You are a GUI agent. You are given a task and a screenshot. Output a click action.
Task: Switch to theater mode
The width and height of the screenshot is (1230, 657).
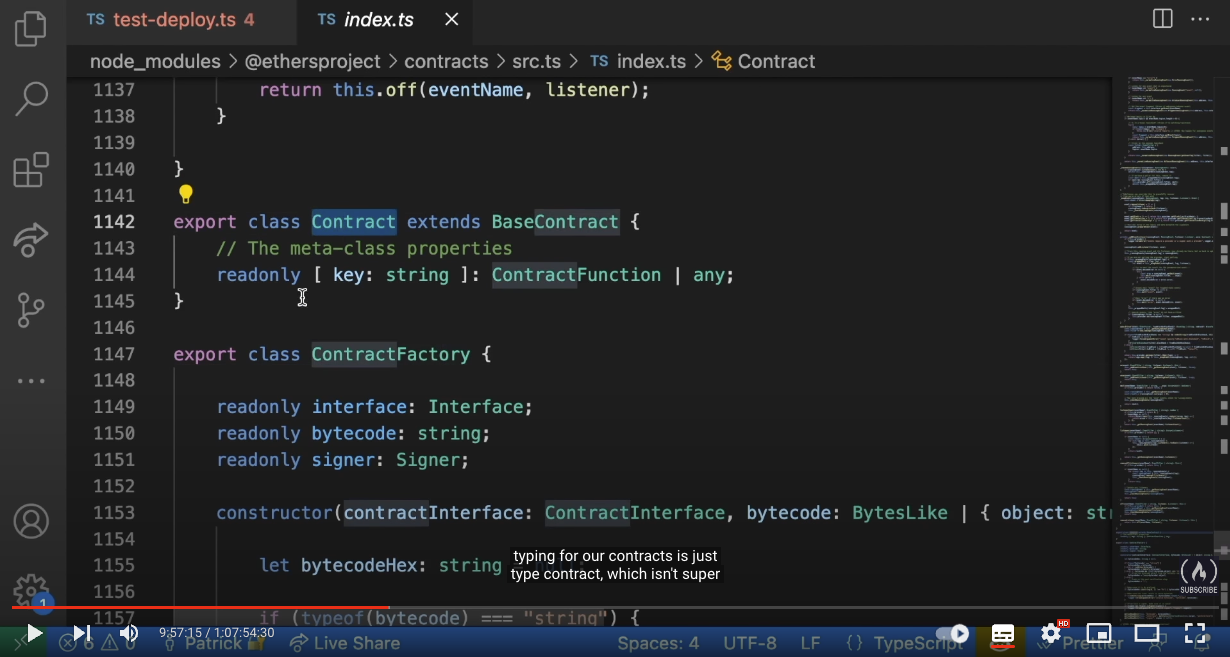[1147, 633]
